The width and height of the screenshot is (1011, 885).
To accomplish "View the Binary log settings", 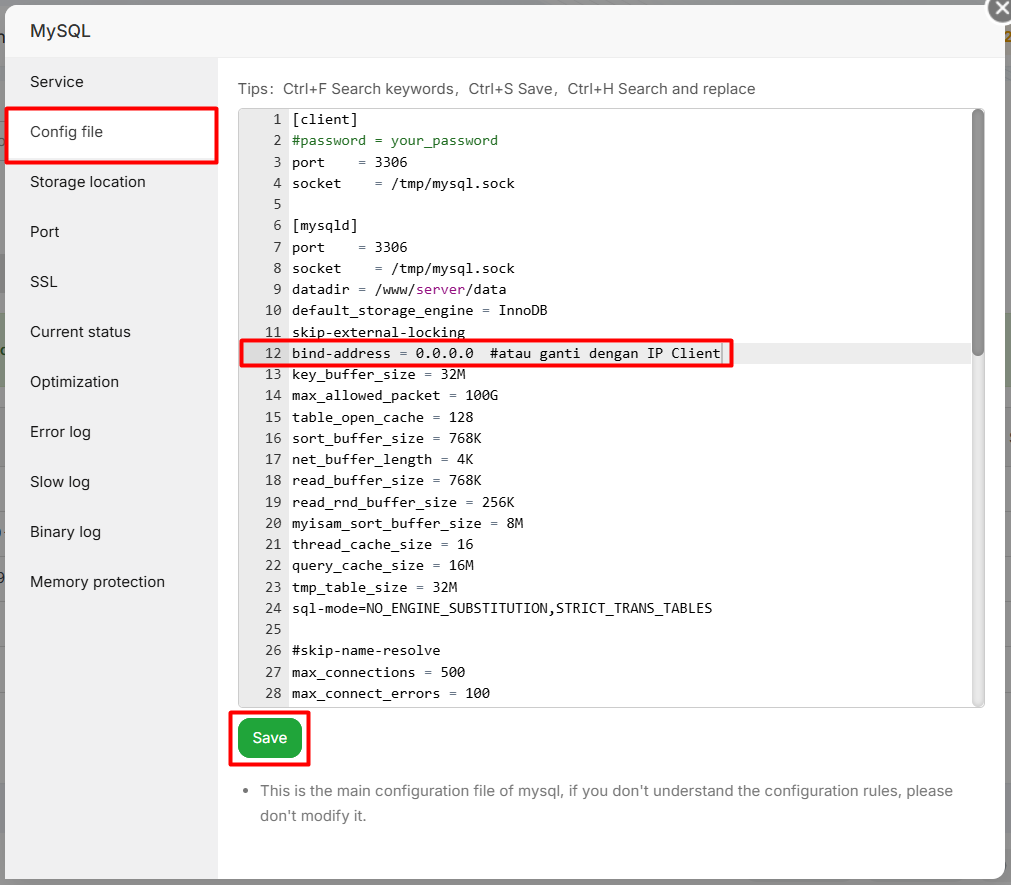I will tap(65, 531).
